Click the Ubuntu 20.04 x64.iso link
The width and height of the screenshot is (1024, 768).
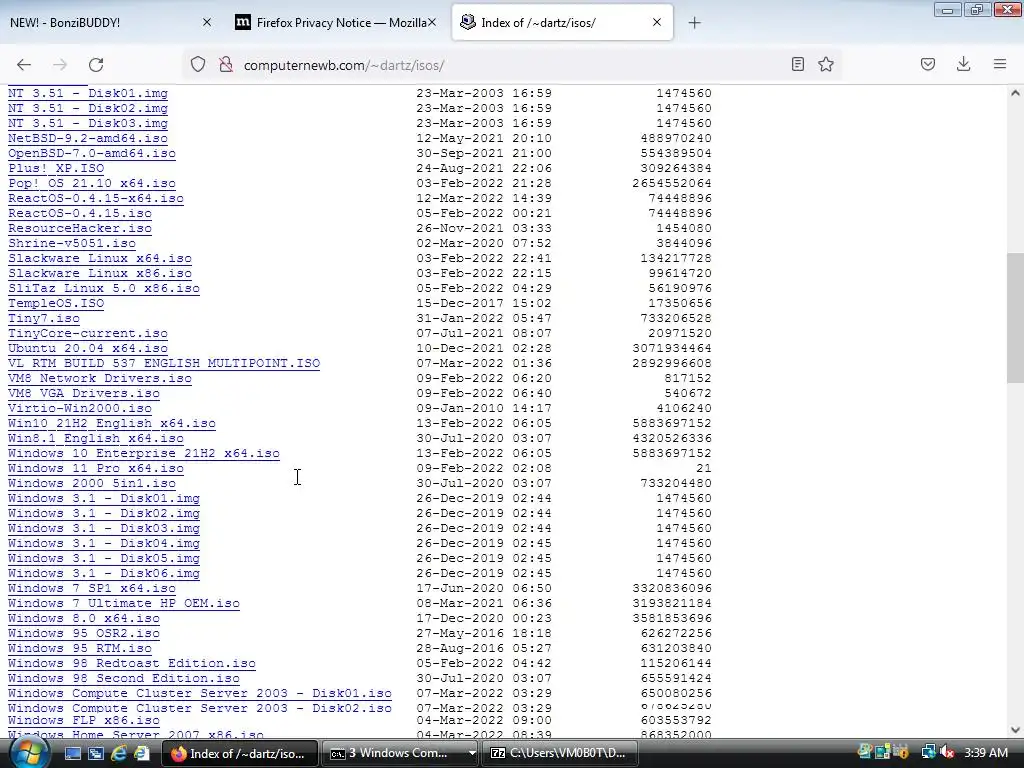[88, 349]
